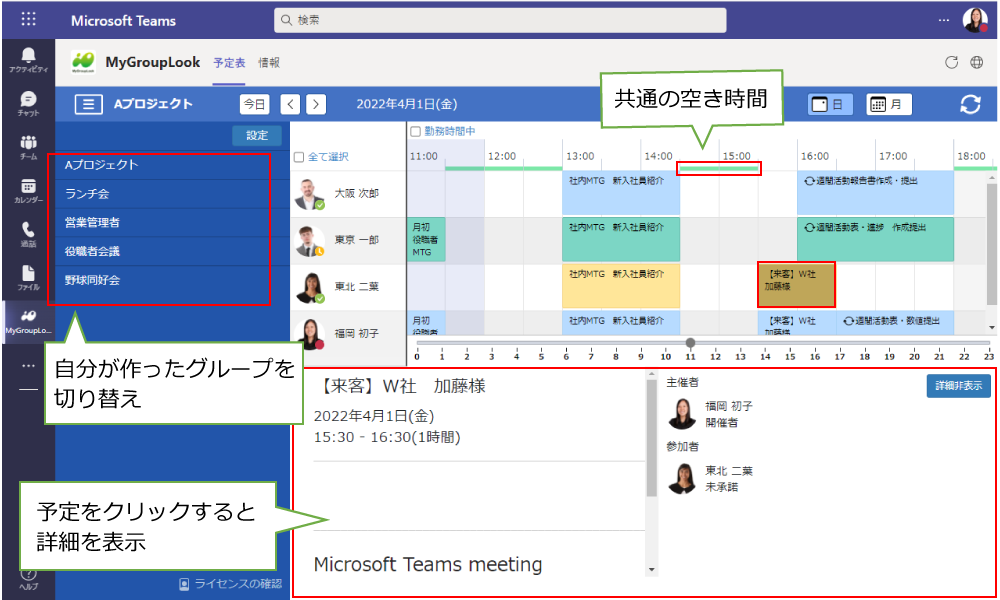Open the Calendar (カレンダー) sidebar icon

(x=27, y=191)
